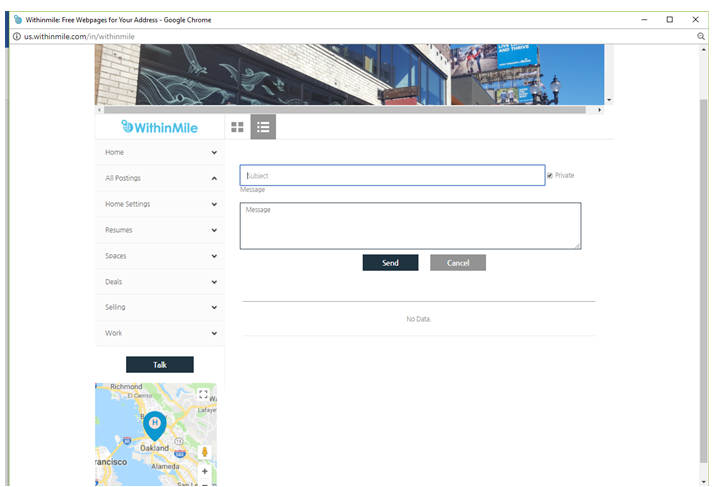Viewport: 714px width, 487px height.
Task: Expand the Resumes chevron
Action: click(214, 231)
